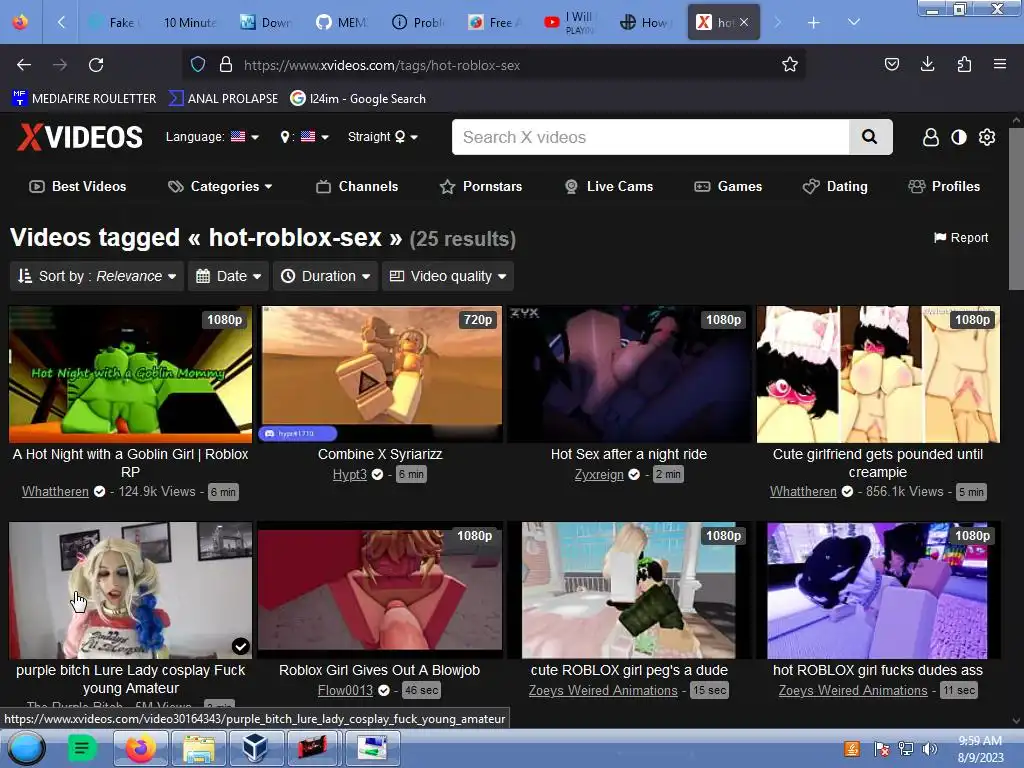Open Live Cams in the site menu

click(609, 187)
